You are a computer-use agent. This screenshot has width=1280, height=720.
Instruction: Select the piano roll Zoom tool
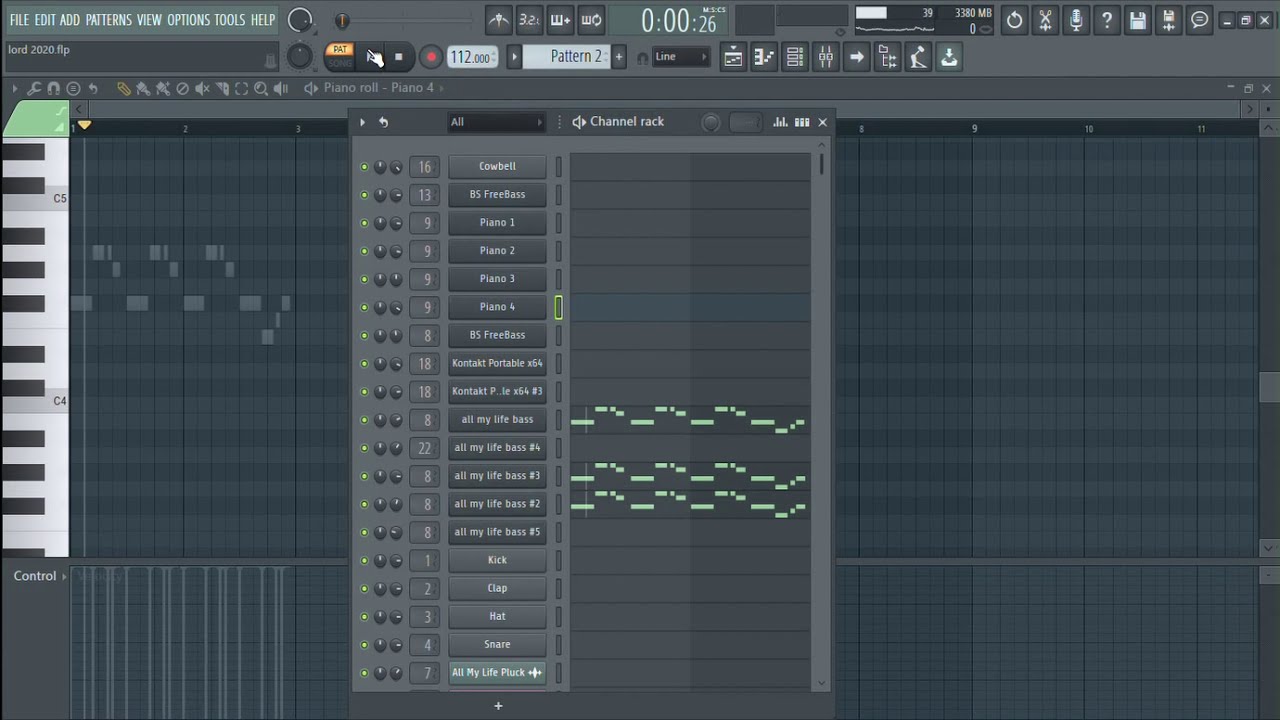(x=261, y=89)
